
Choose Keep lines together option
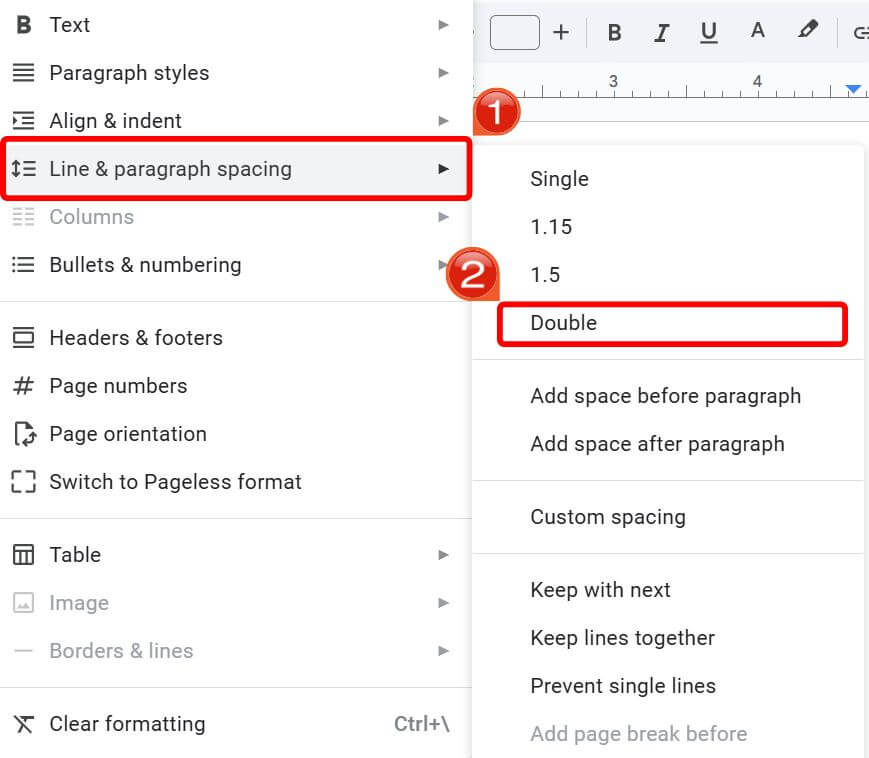point(622,638)
